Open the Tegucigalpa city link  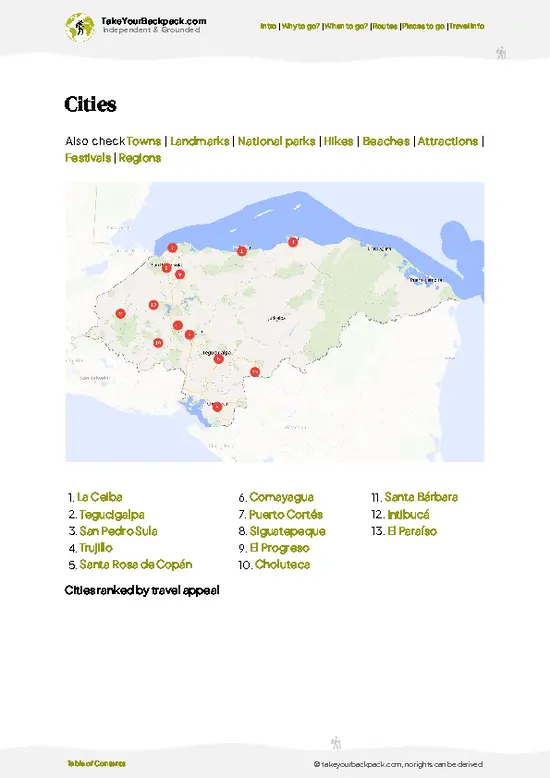[x=112, y=515]
